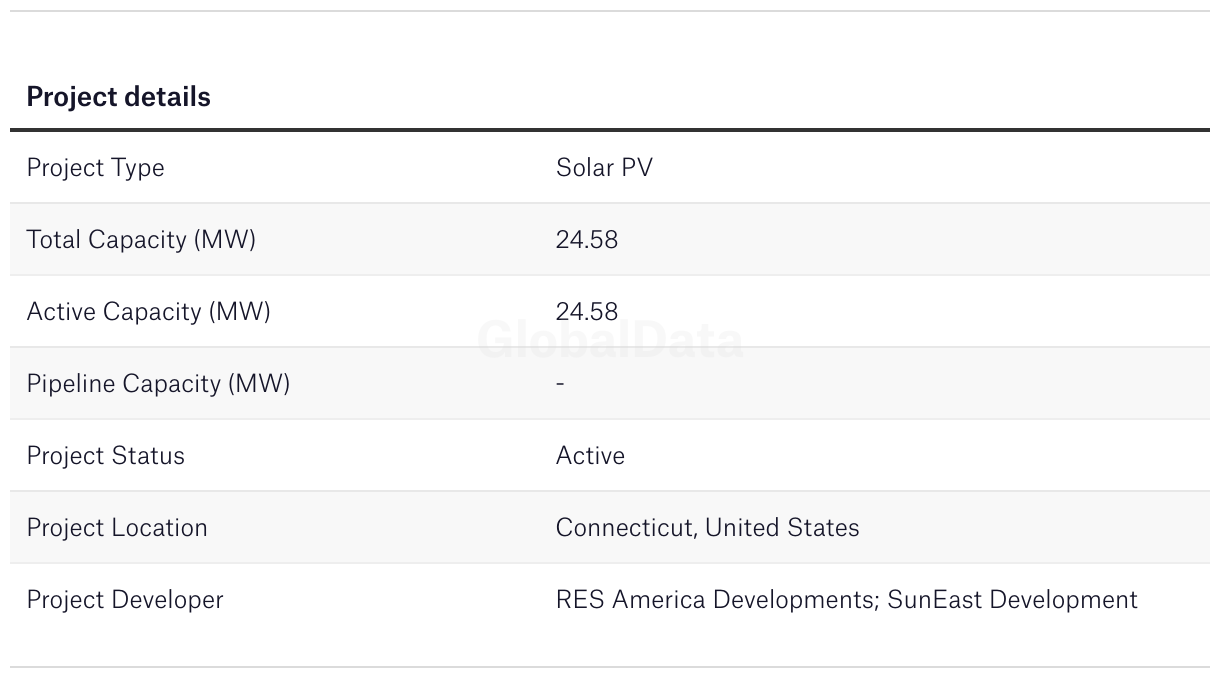
Task: Select the Pipeline Capacity (MW) label
Action: [x=158, y=384]
